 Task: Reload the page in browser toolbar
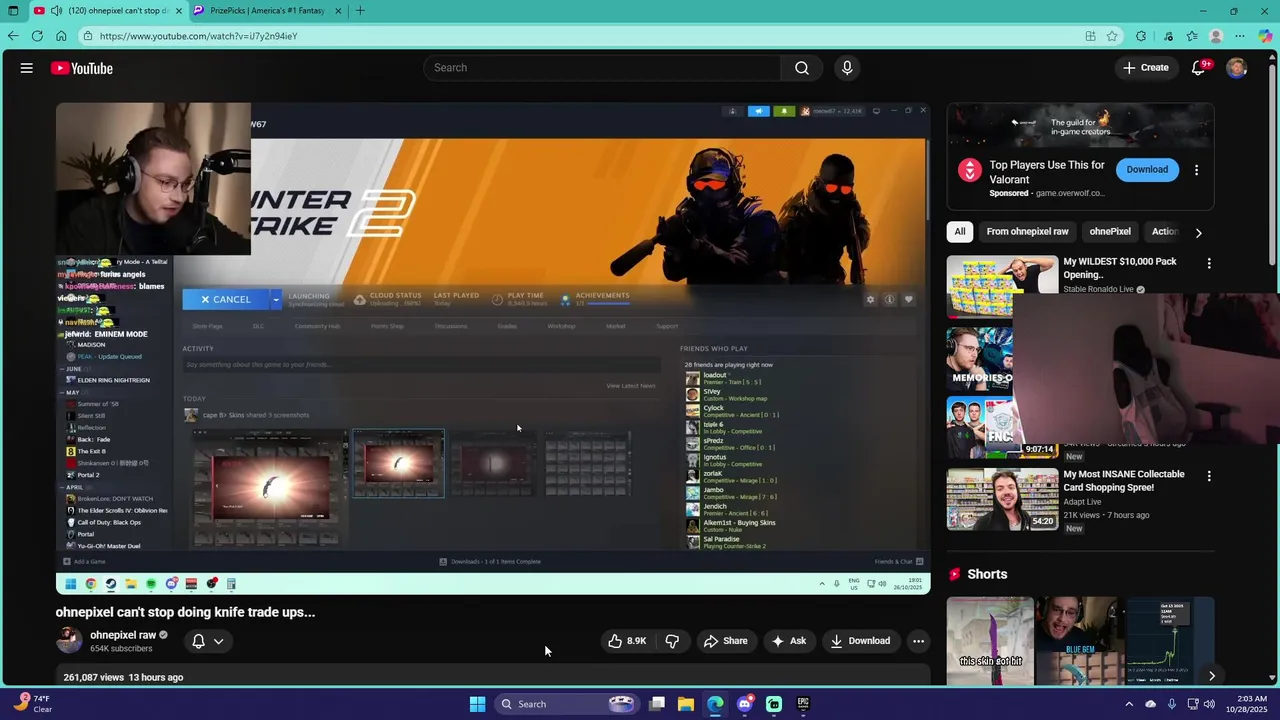[37, 36]
